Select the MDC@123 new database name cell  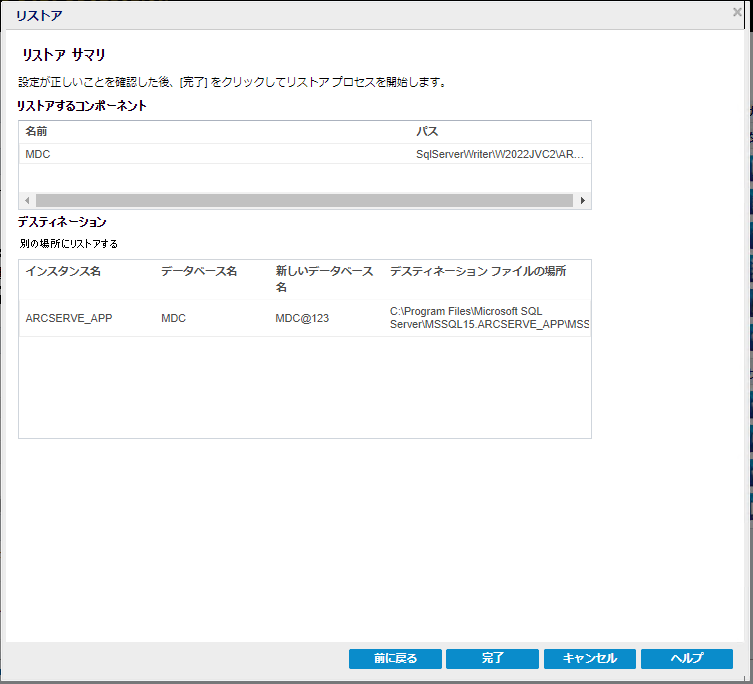[x=302, y=318]
